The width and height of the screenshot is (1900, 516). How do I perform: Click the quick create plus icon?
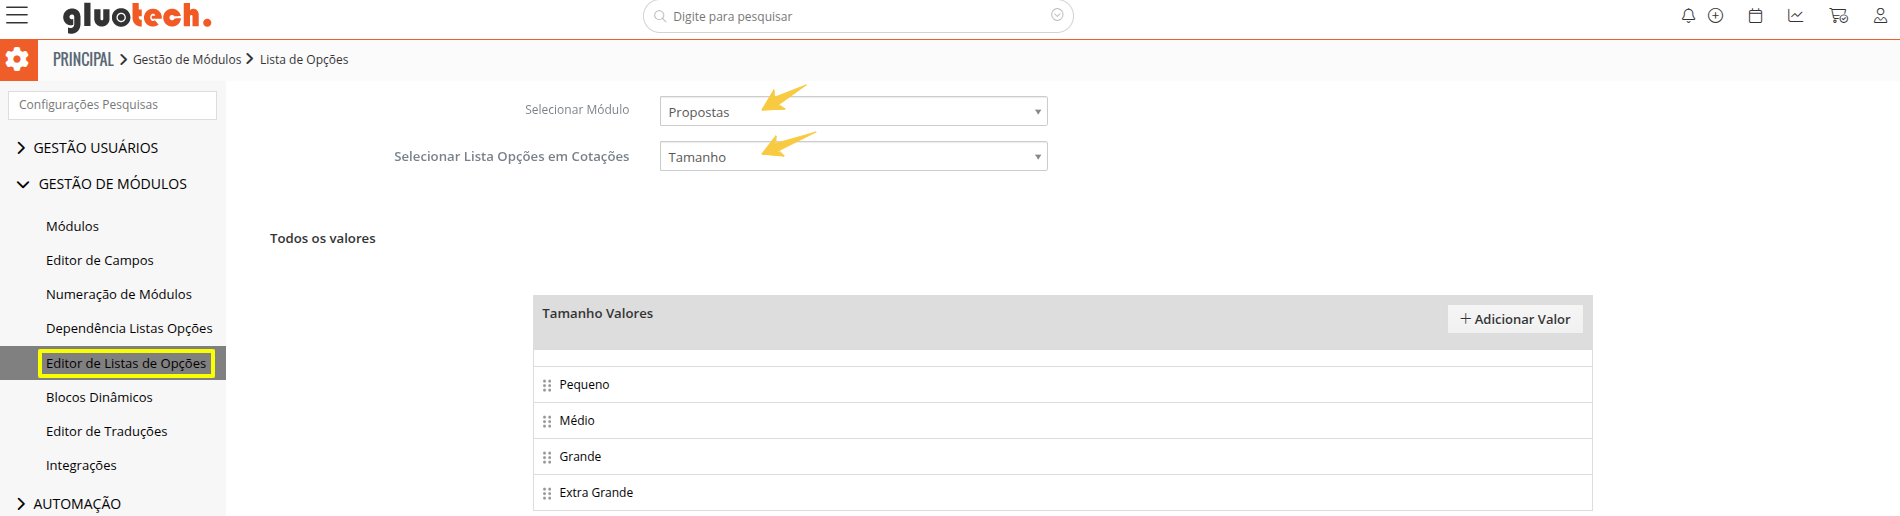tap(1716, 16)
